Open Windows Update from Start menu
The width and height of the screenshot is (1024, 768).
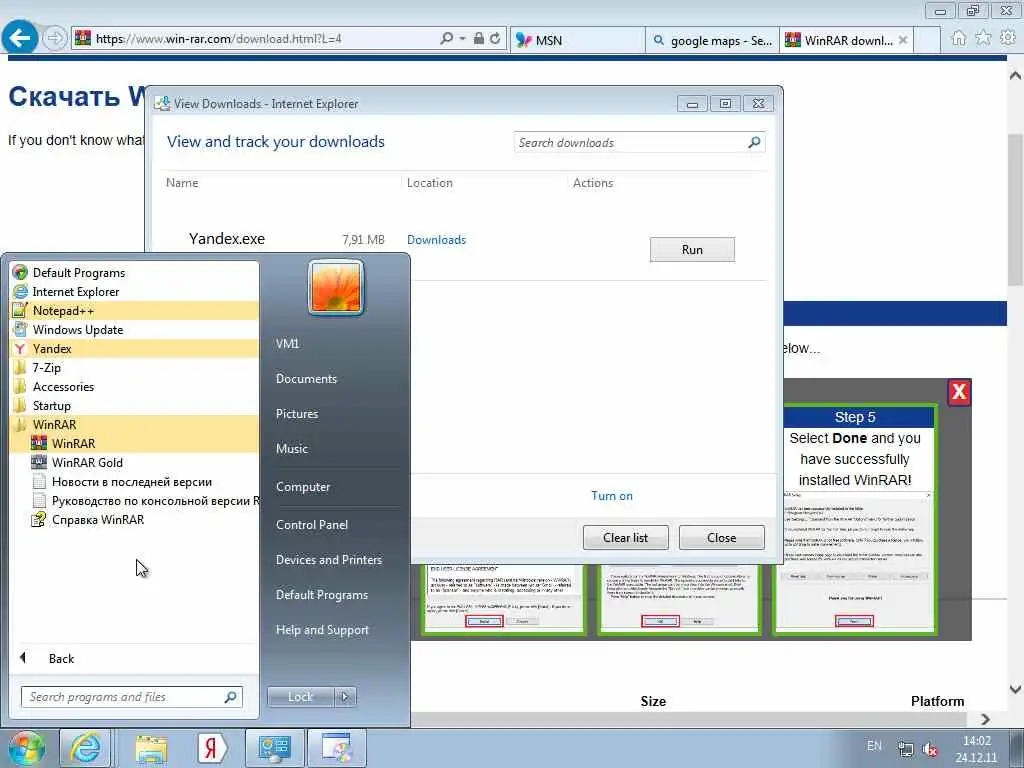[135, 330]
